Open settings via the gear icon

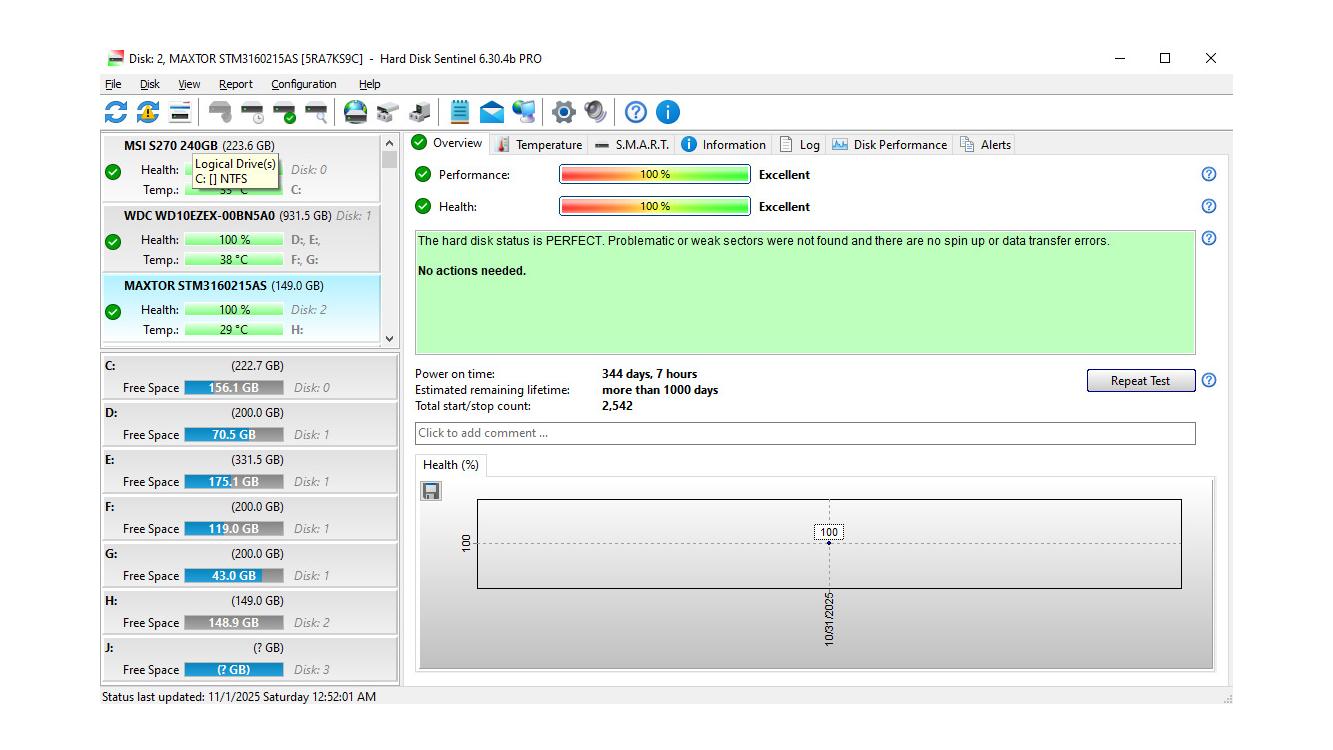pos(564,112)
